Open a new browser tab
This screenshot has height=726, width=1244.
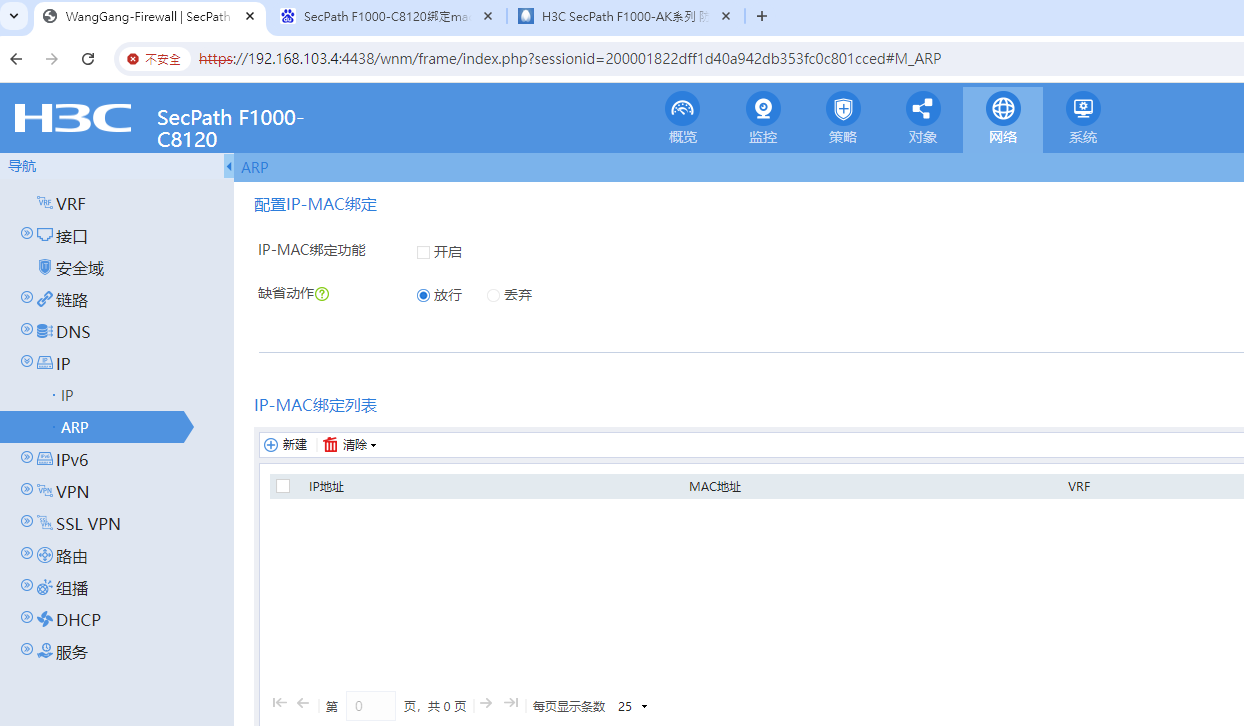(762, 16)
